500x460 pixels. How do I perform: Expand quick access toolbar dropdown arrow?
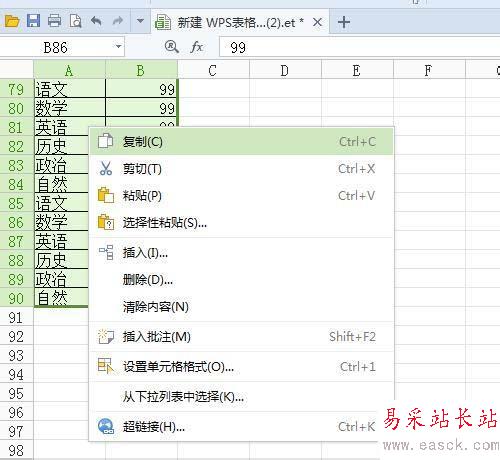[x=140, y=21]
